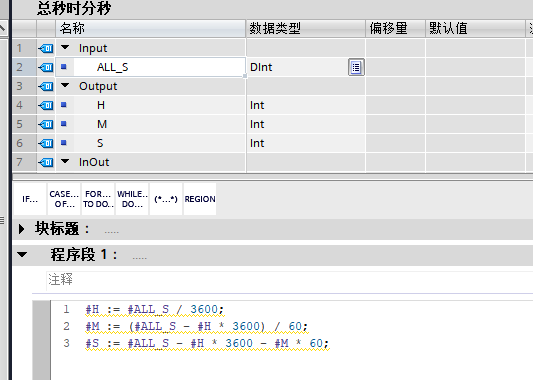
Task: Click the tag icon in the Input row
Action: pos(46,48)
